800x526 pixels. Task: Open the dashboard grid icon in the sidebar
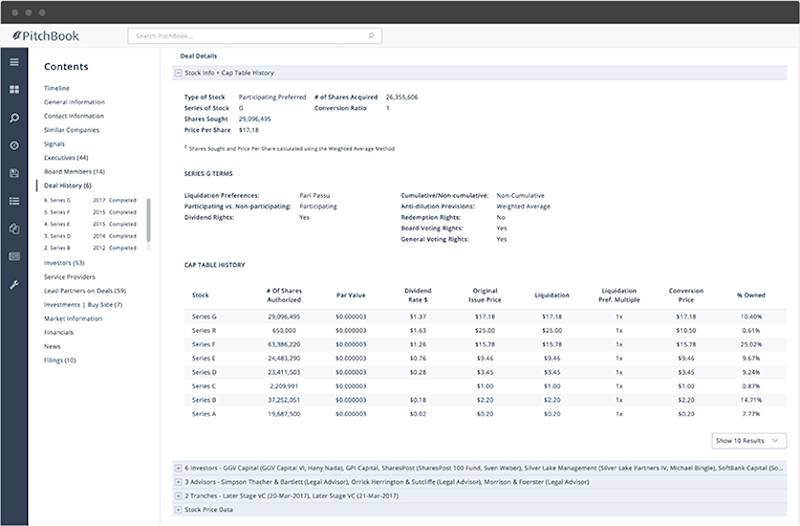click(x=14, y=89)
